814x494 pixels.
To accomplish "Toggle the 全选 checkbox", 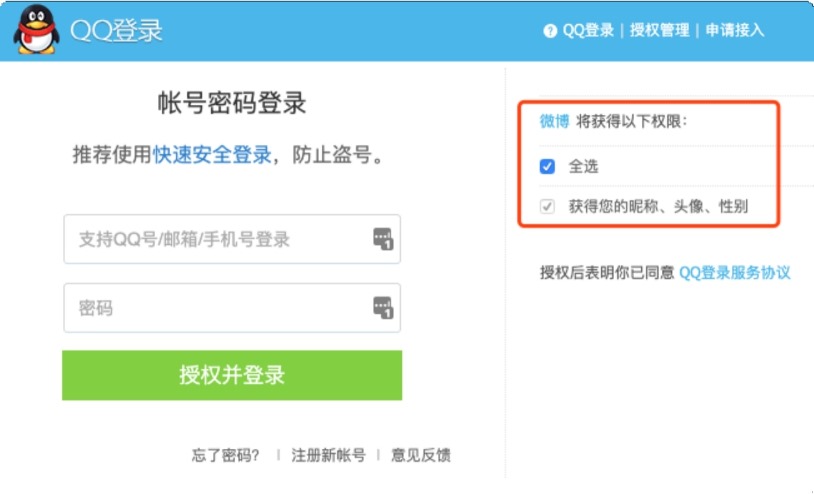I will click(x=547, y=166).
